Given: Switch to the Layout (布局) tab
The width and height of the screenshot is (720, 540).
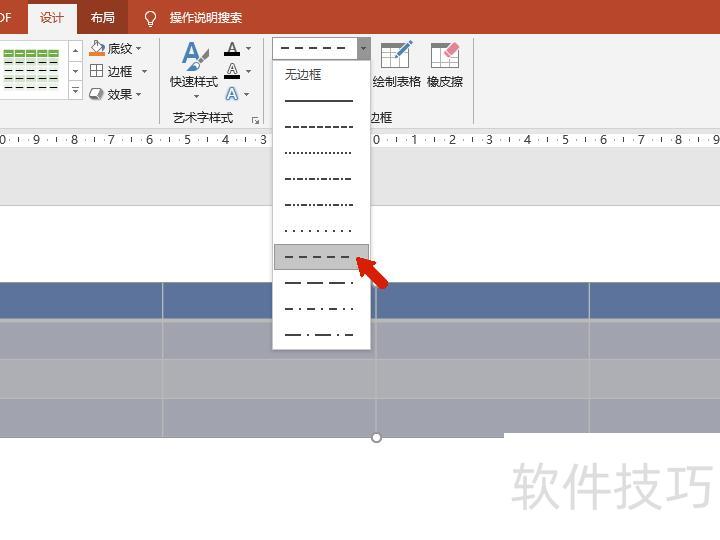Looking at the screenshot, I should (102, 17).
